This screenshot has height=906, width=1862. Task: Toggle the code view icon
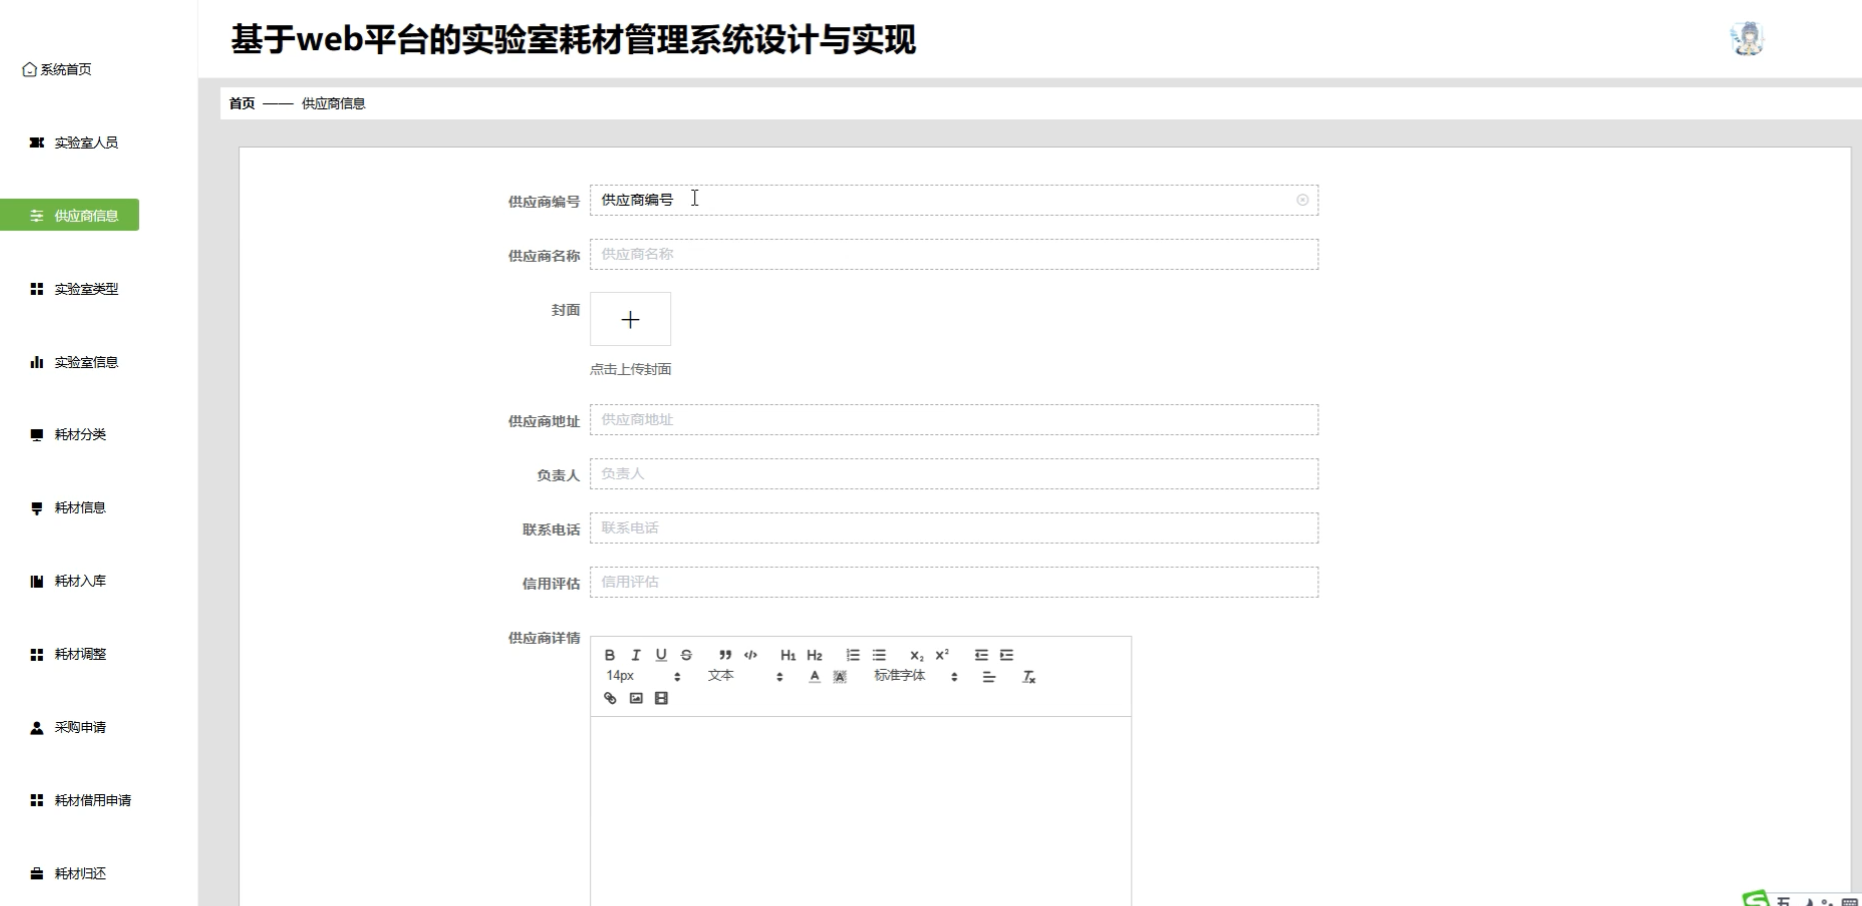pos(750,655)
